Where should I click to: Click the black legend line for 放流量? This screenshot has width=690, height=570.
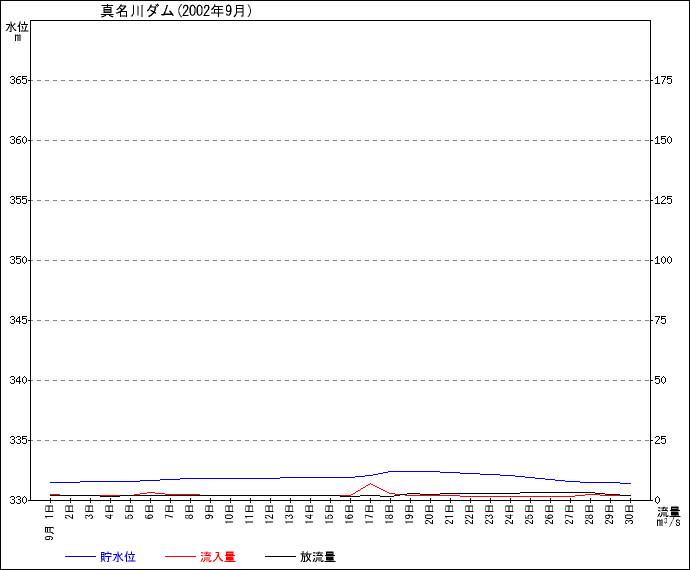[x=280, y=556]
